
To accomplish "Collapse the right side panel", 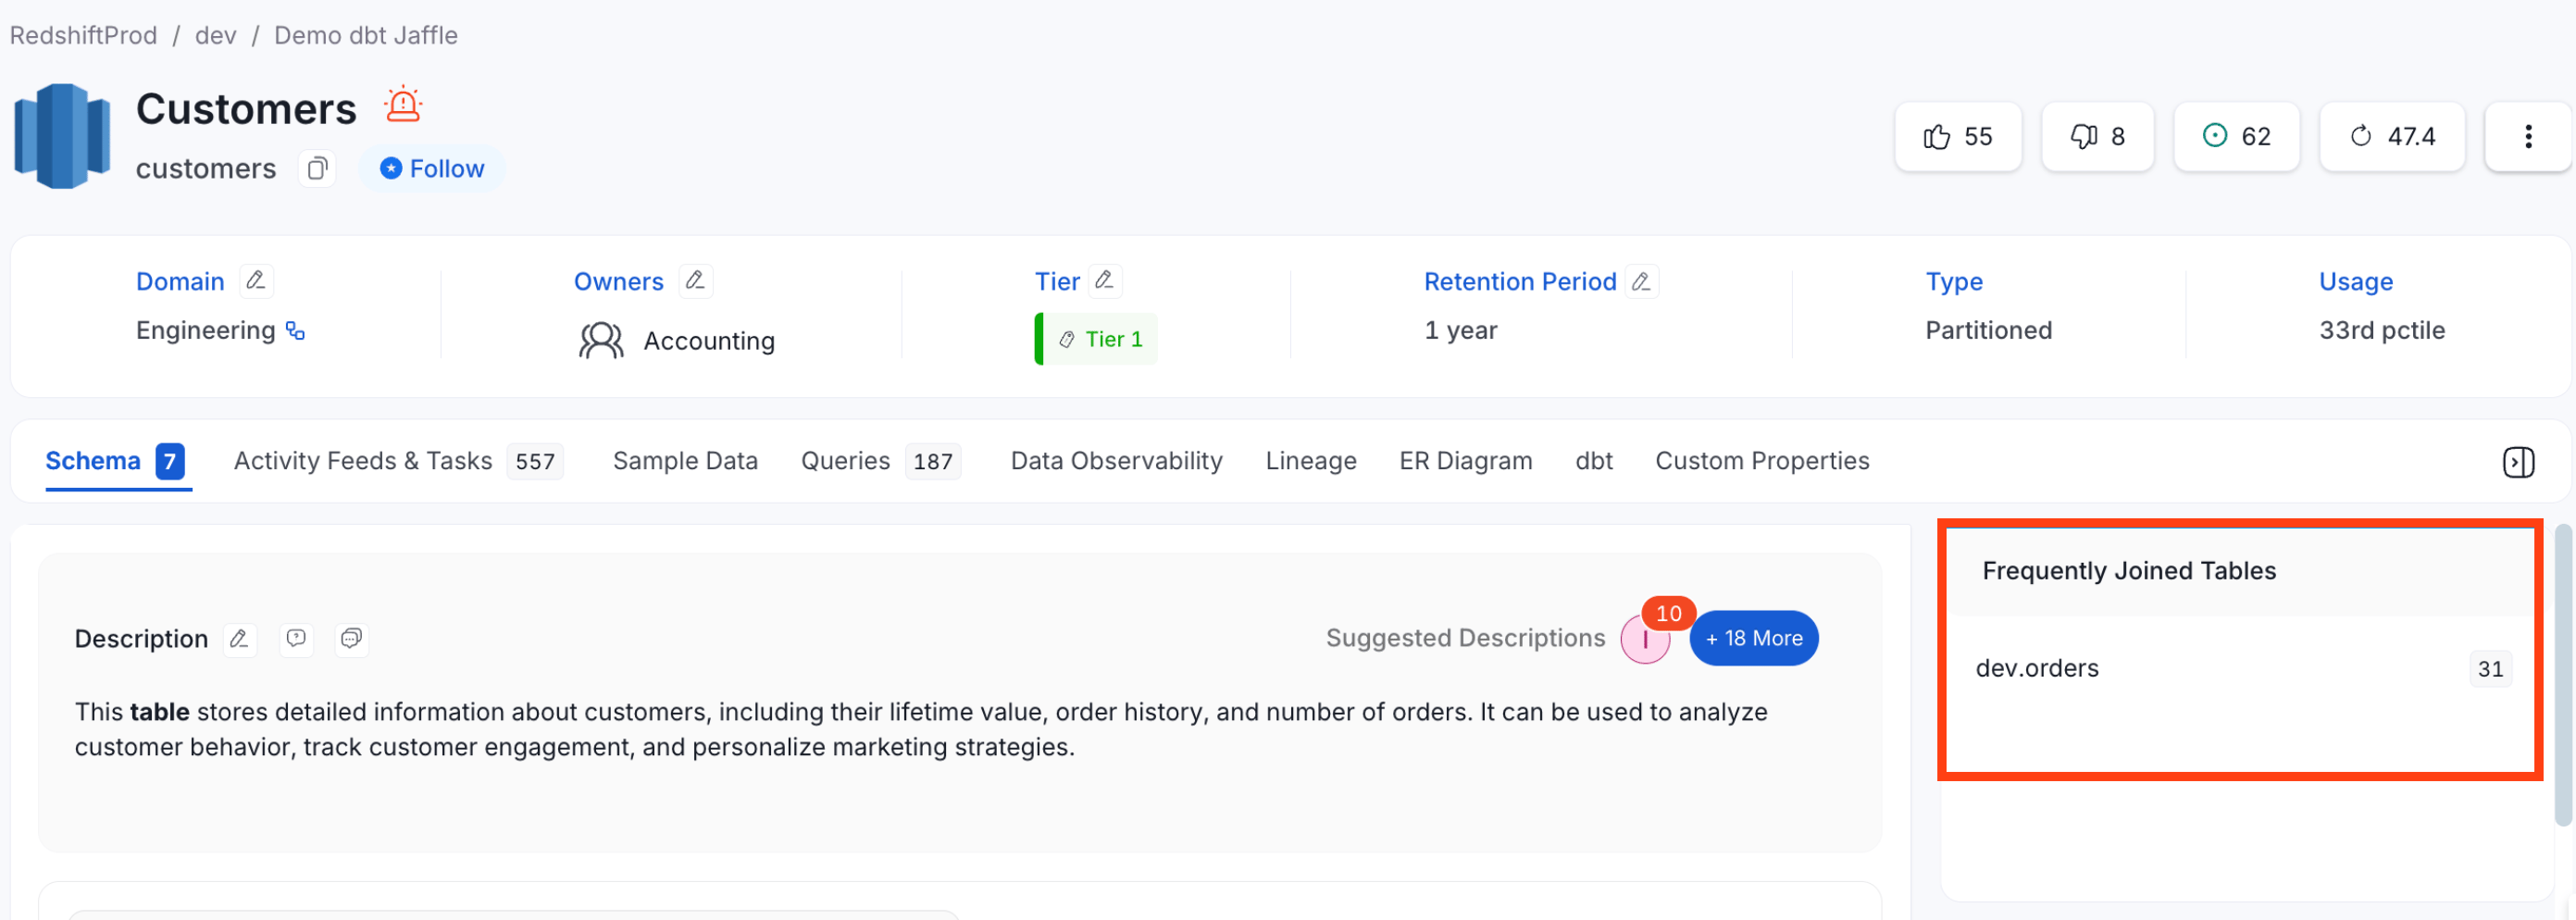I will pos(2518,462).
